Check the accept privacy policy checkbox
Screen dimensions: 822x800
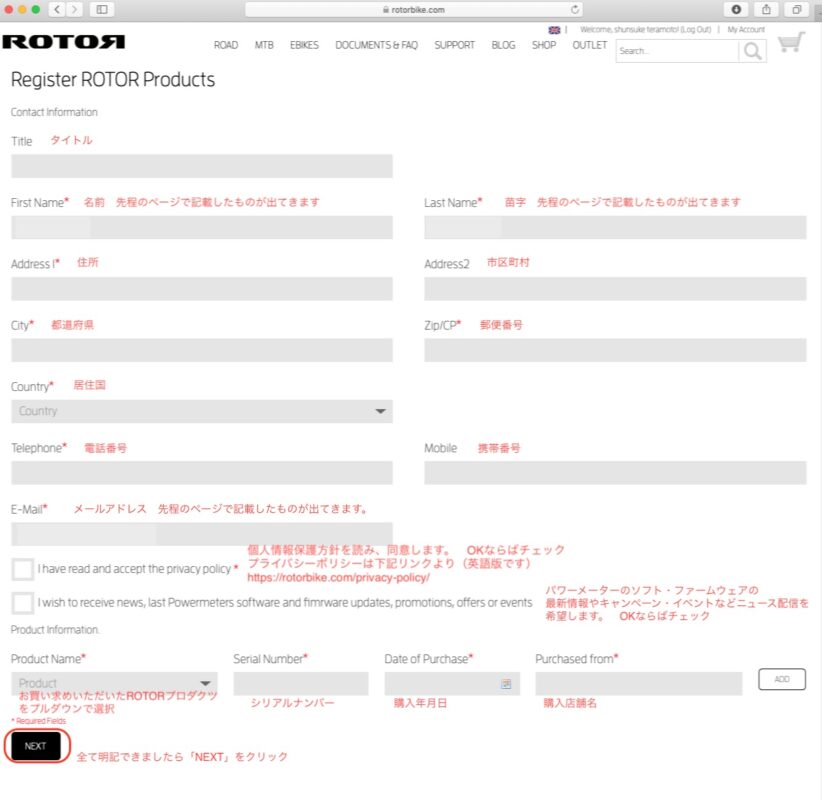coord(23,569)
